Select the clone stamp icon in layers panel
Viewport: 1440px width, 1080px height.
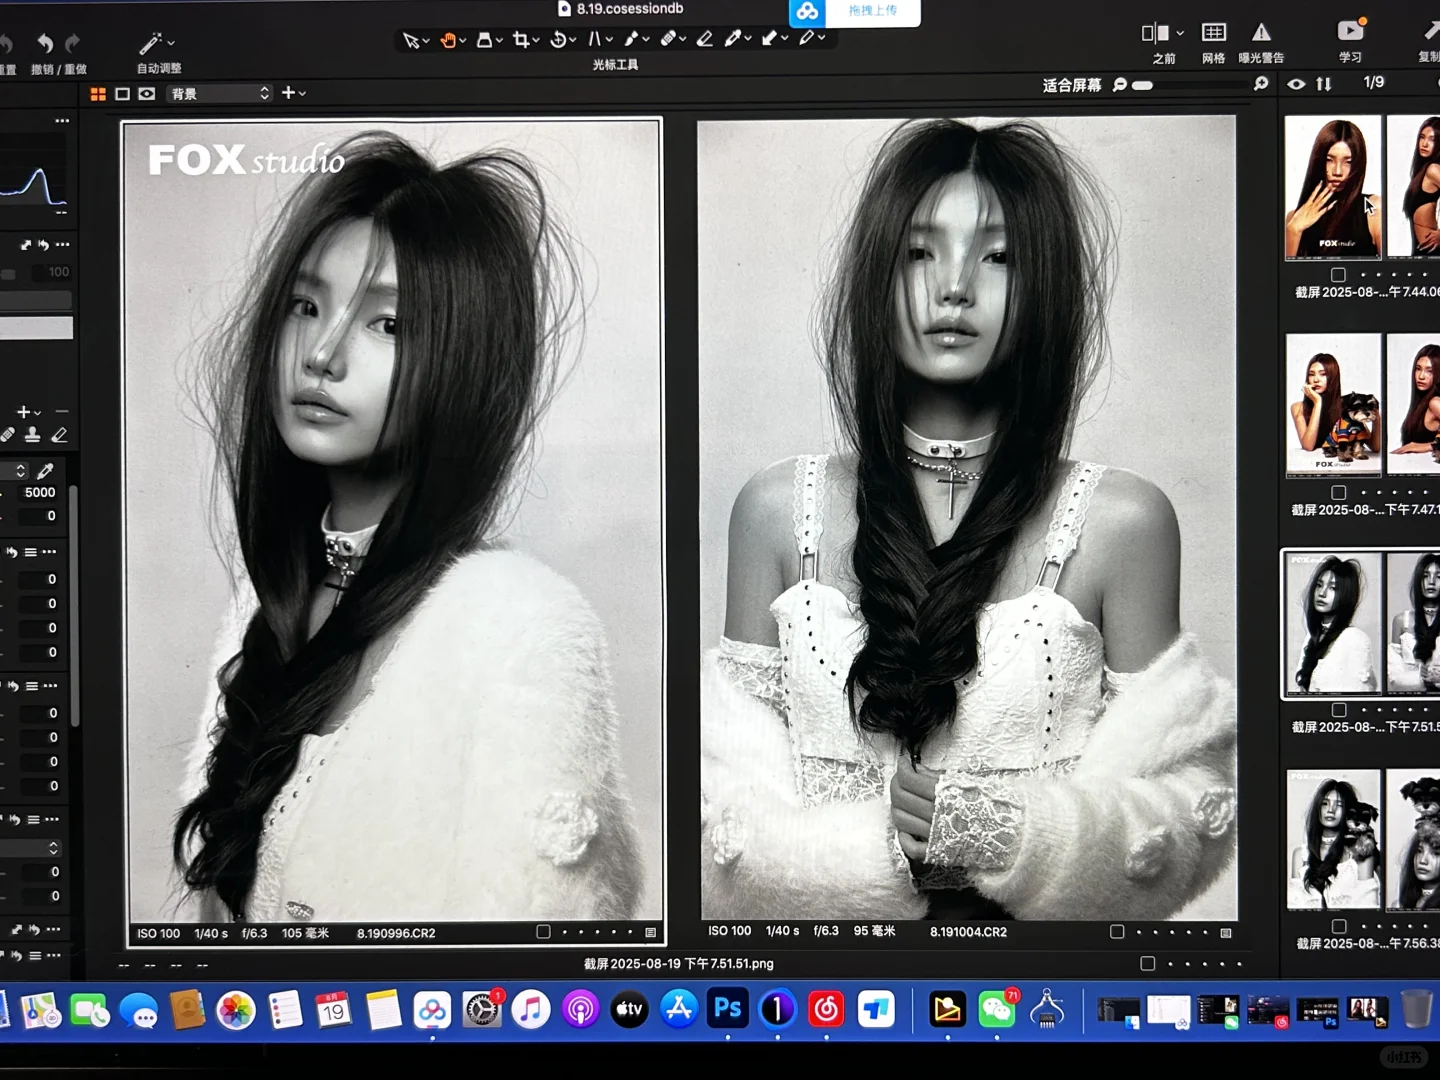(33, 435)
